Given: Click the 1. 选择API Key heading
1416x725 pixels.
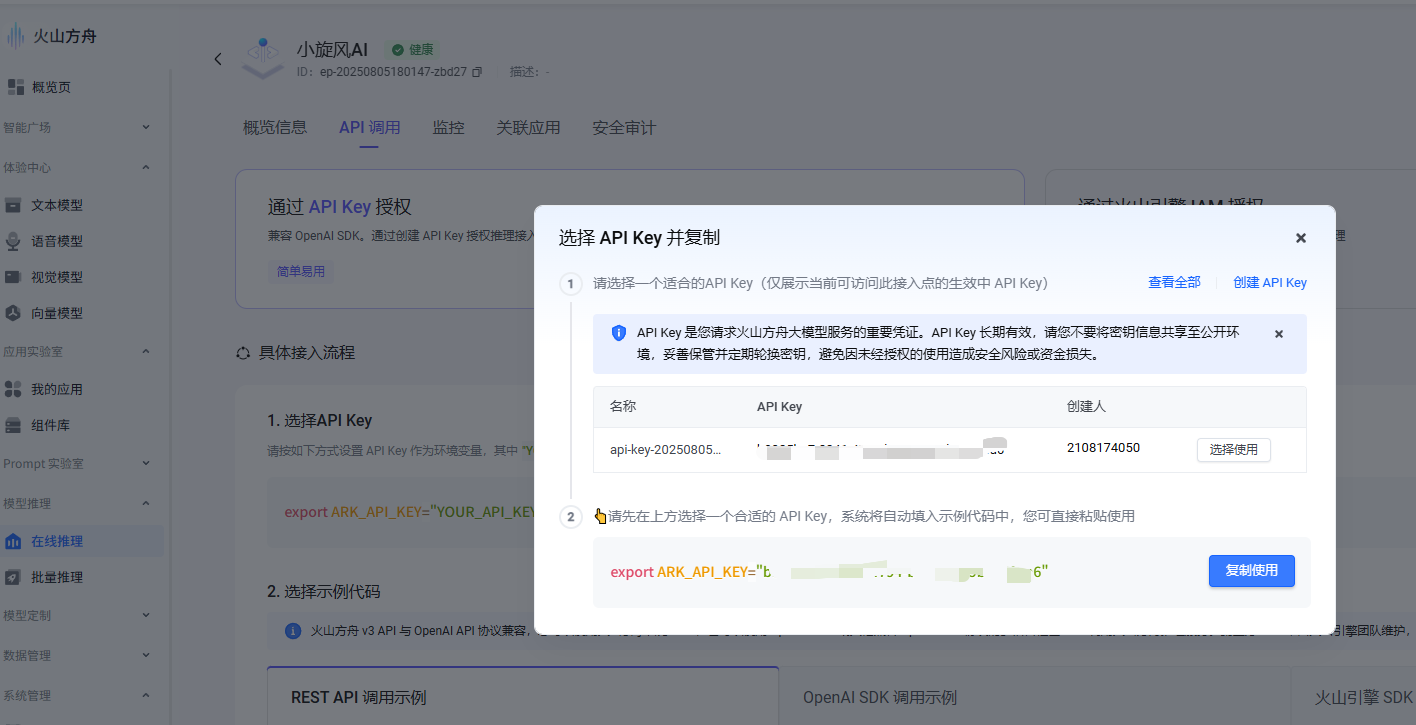Looking at the screenshot, I should 320,421.
